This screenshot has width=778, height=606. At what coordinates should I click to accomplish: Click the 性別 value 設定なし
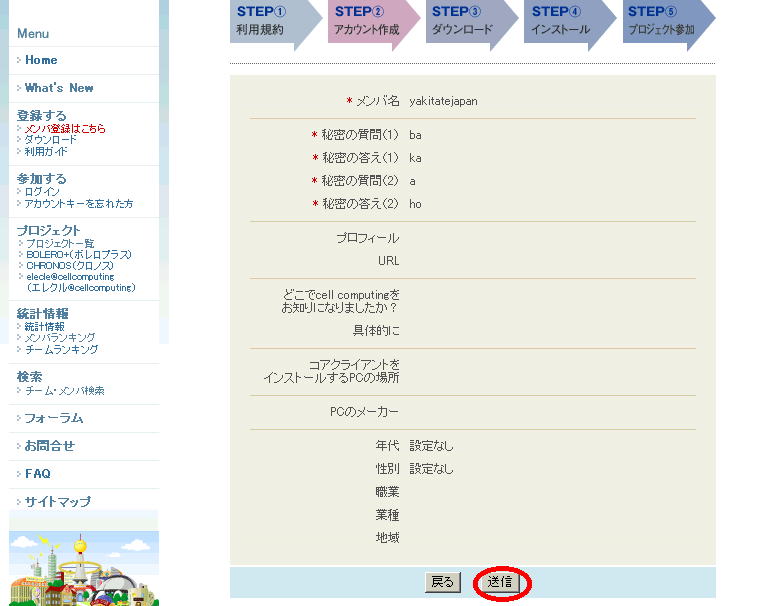coord(431,469)
